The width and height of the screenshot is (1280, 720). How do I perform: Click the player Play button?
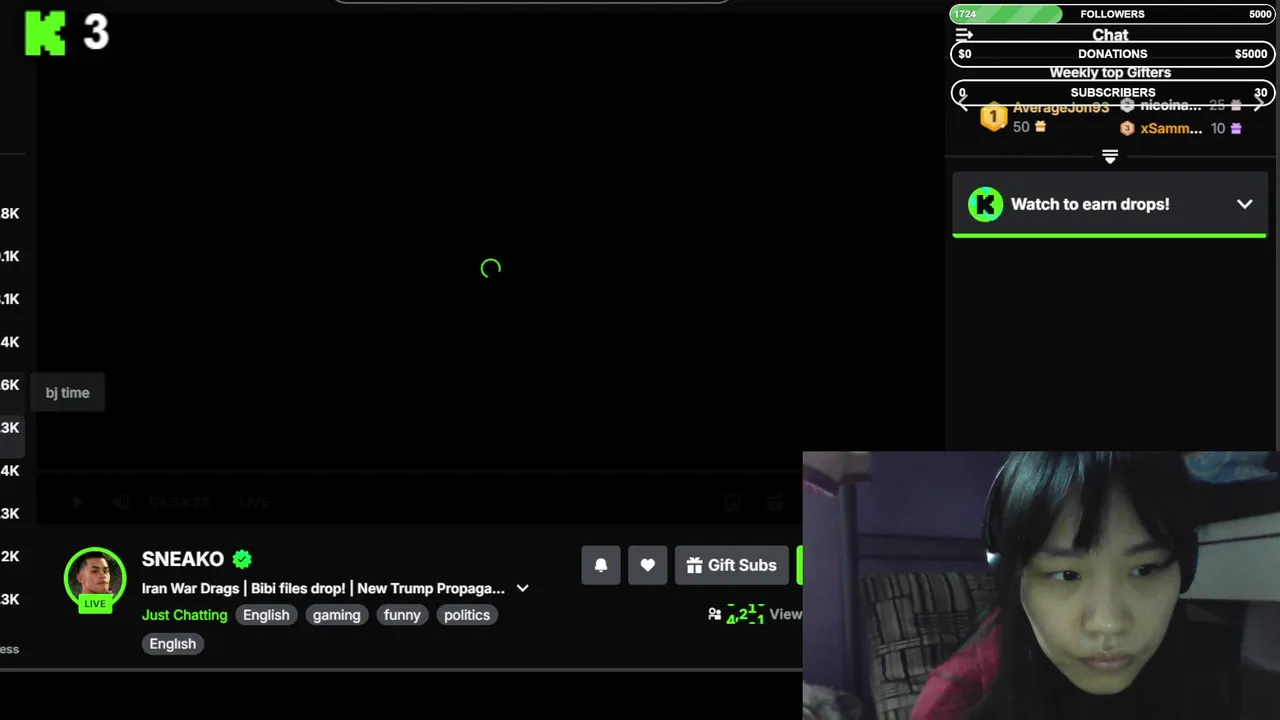(77, 502)
